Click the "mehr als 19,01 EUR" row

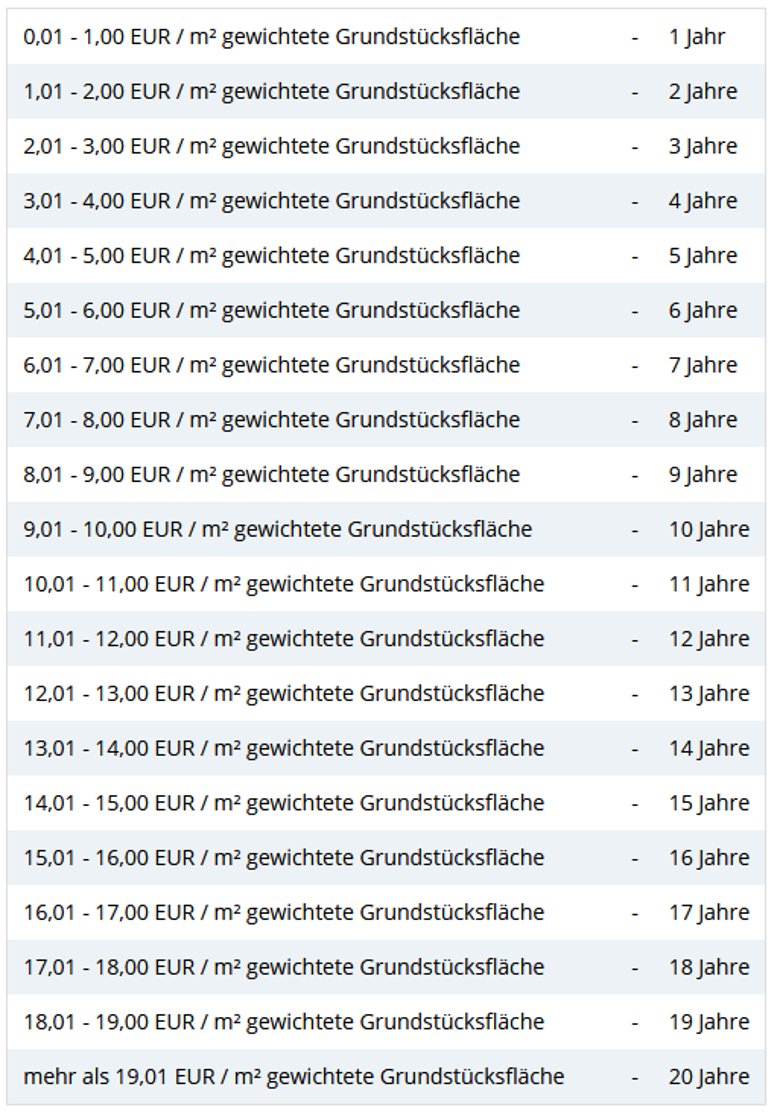(x=293, y=1077)
